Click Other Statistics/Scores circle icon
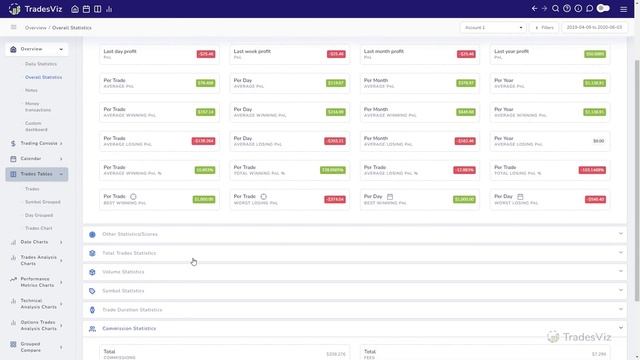This screenshot has width=640, height=360. point(92,234)
